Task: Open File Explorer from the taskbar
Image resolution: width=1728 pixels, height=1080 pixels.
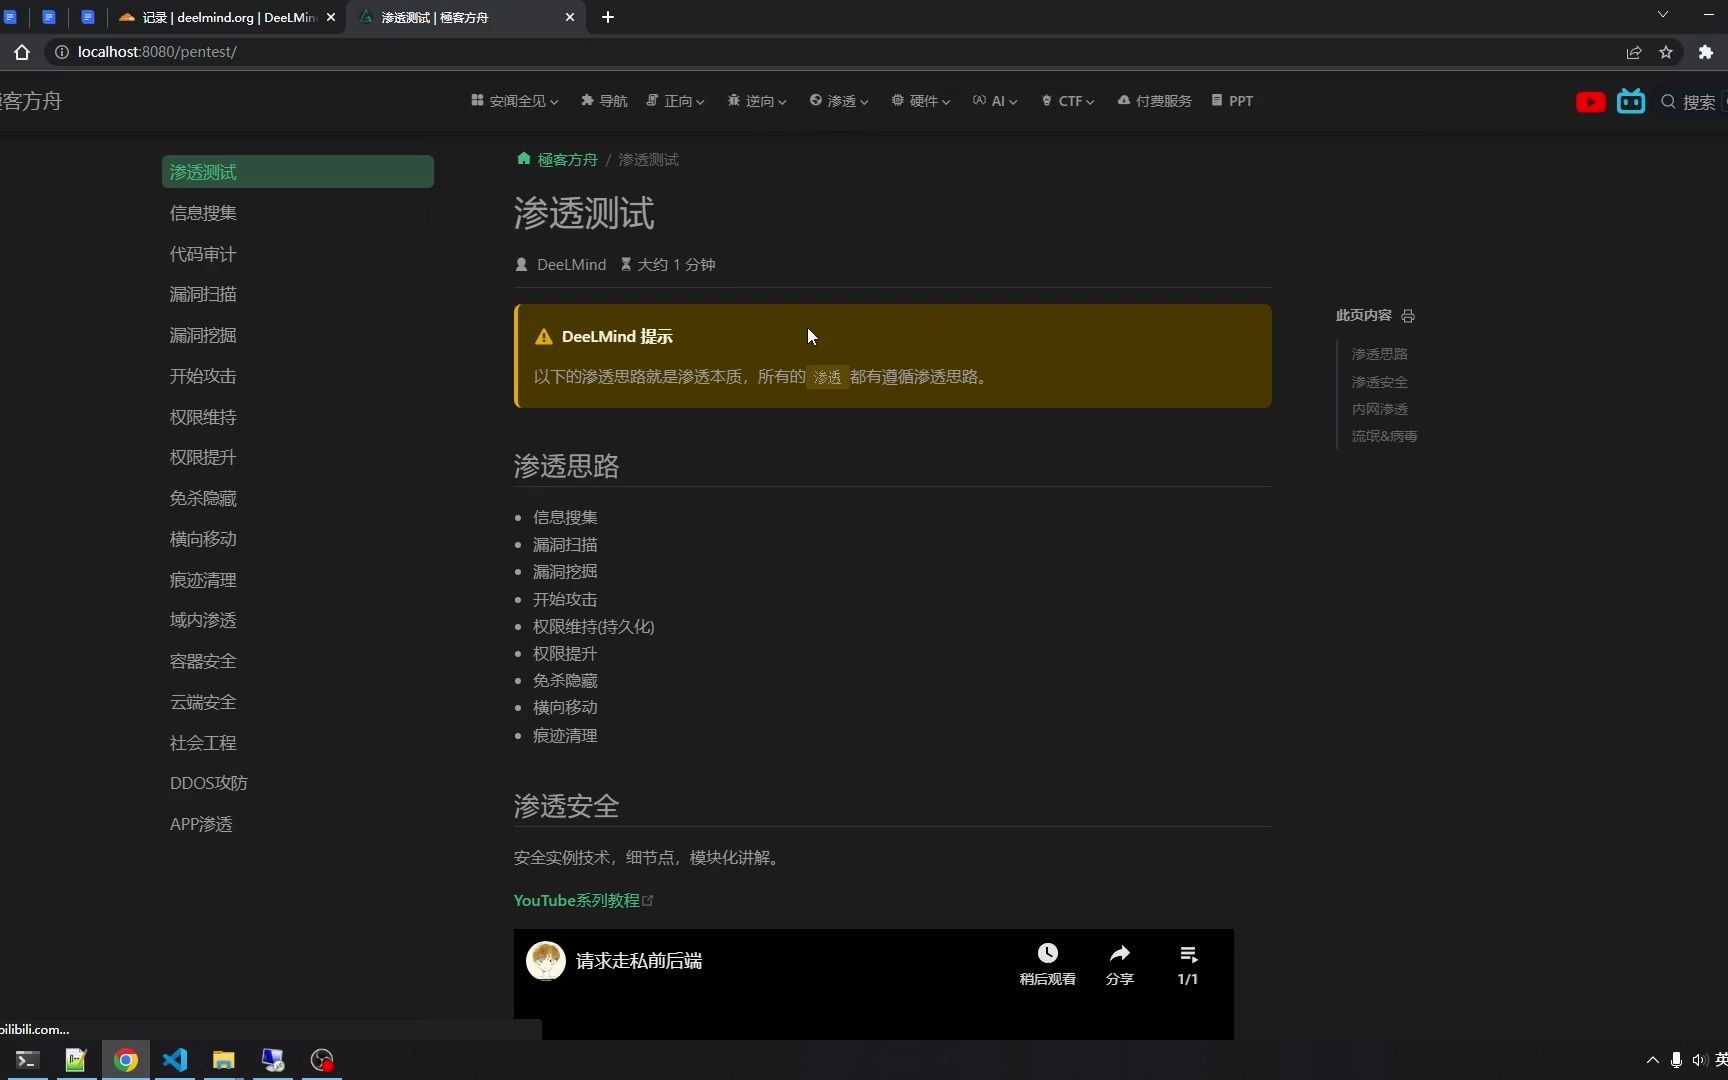Action: pyautogui.click(x=223, y=1060)
